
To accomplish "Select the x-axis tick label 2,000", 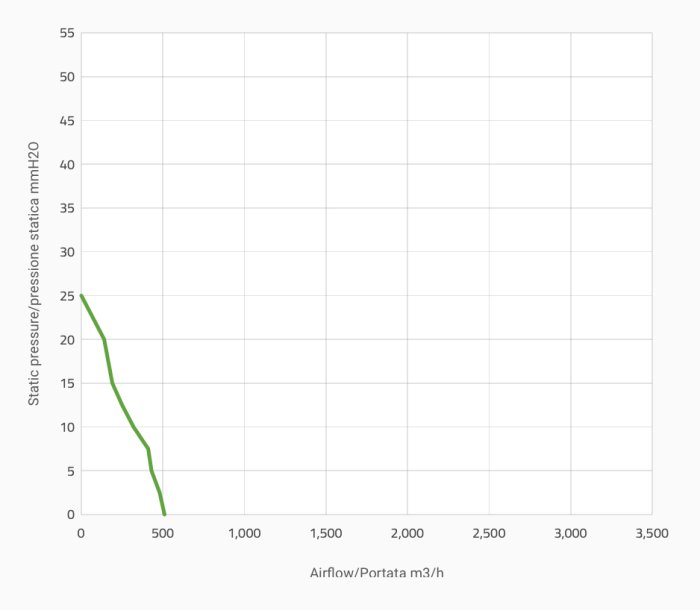I will [407, 534].
